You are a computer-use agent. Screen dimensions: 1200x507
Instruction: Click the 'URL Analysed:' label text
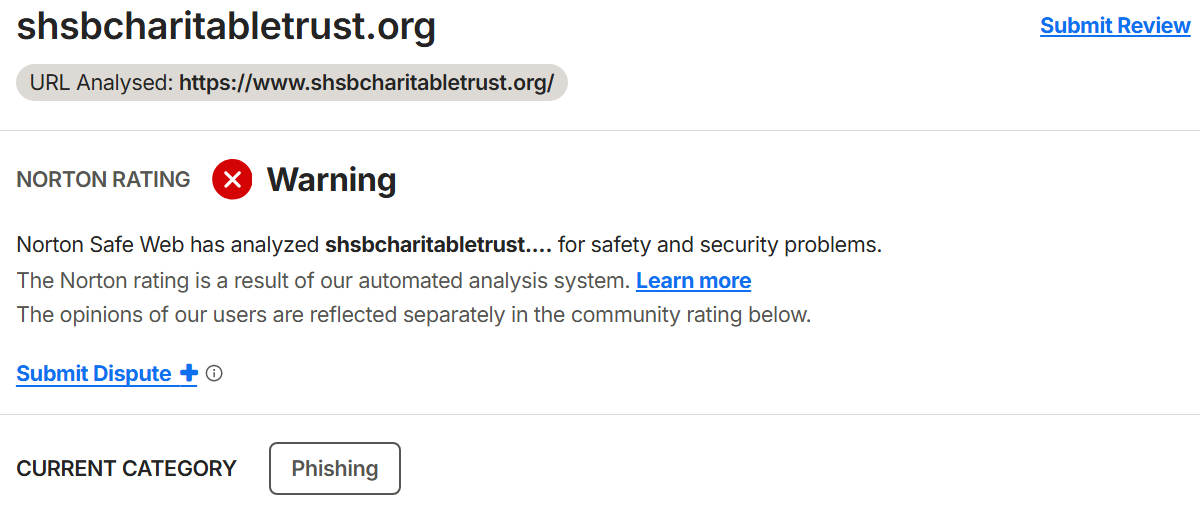(102, 83)
